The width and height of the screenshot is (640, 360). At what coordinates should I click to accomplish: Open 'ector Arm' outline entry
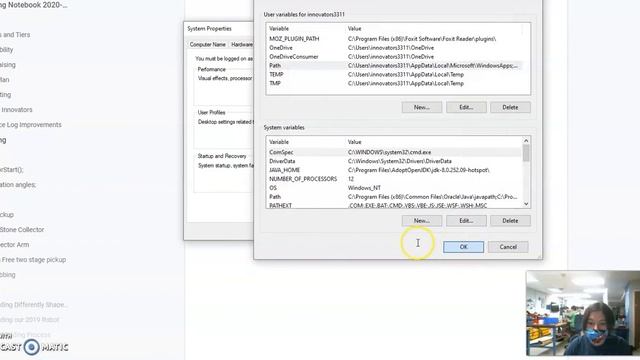[x=15, y=245]
